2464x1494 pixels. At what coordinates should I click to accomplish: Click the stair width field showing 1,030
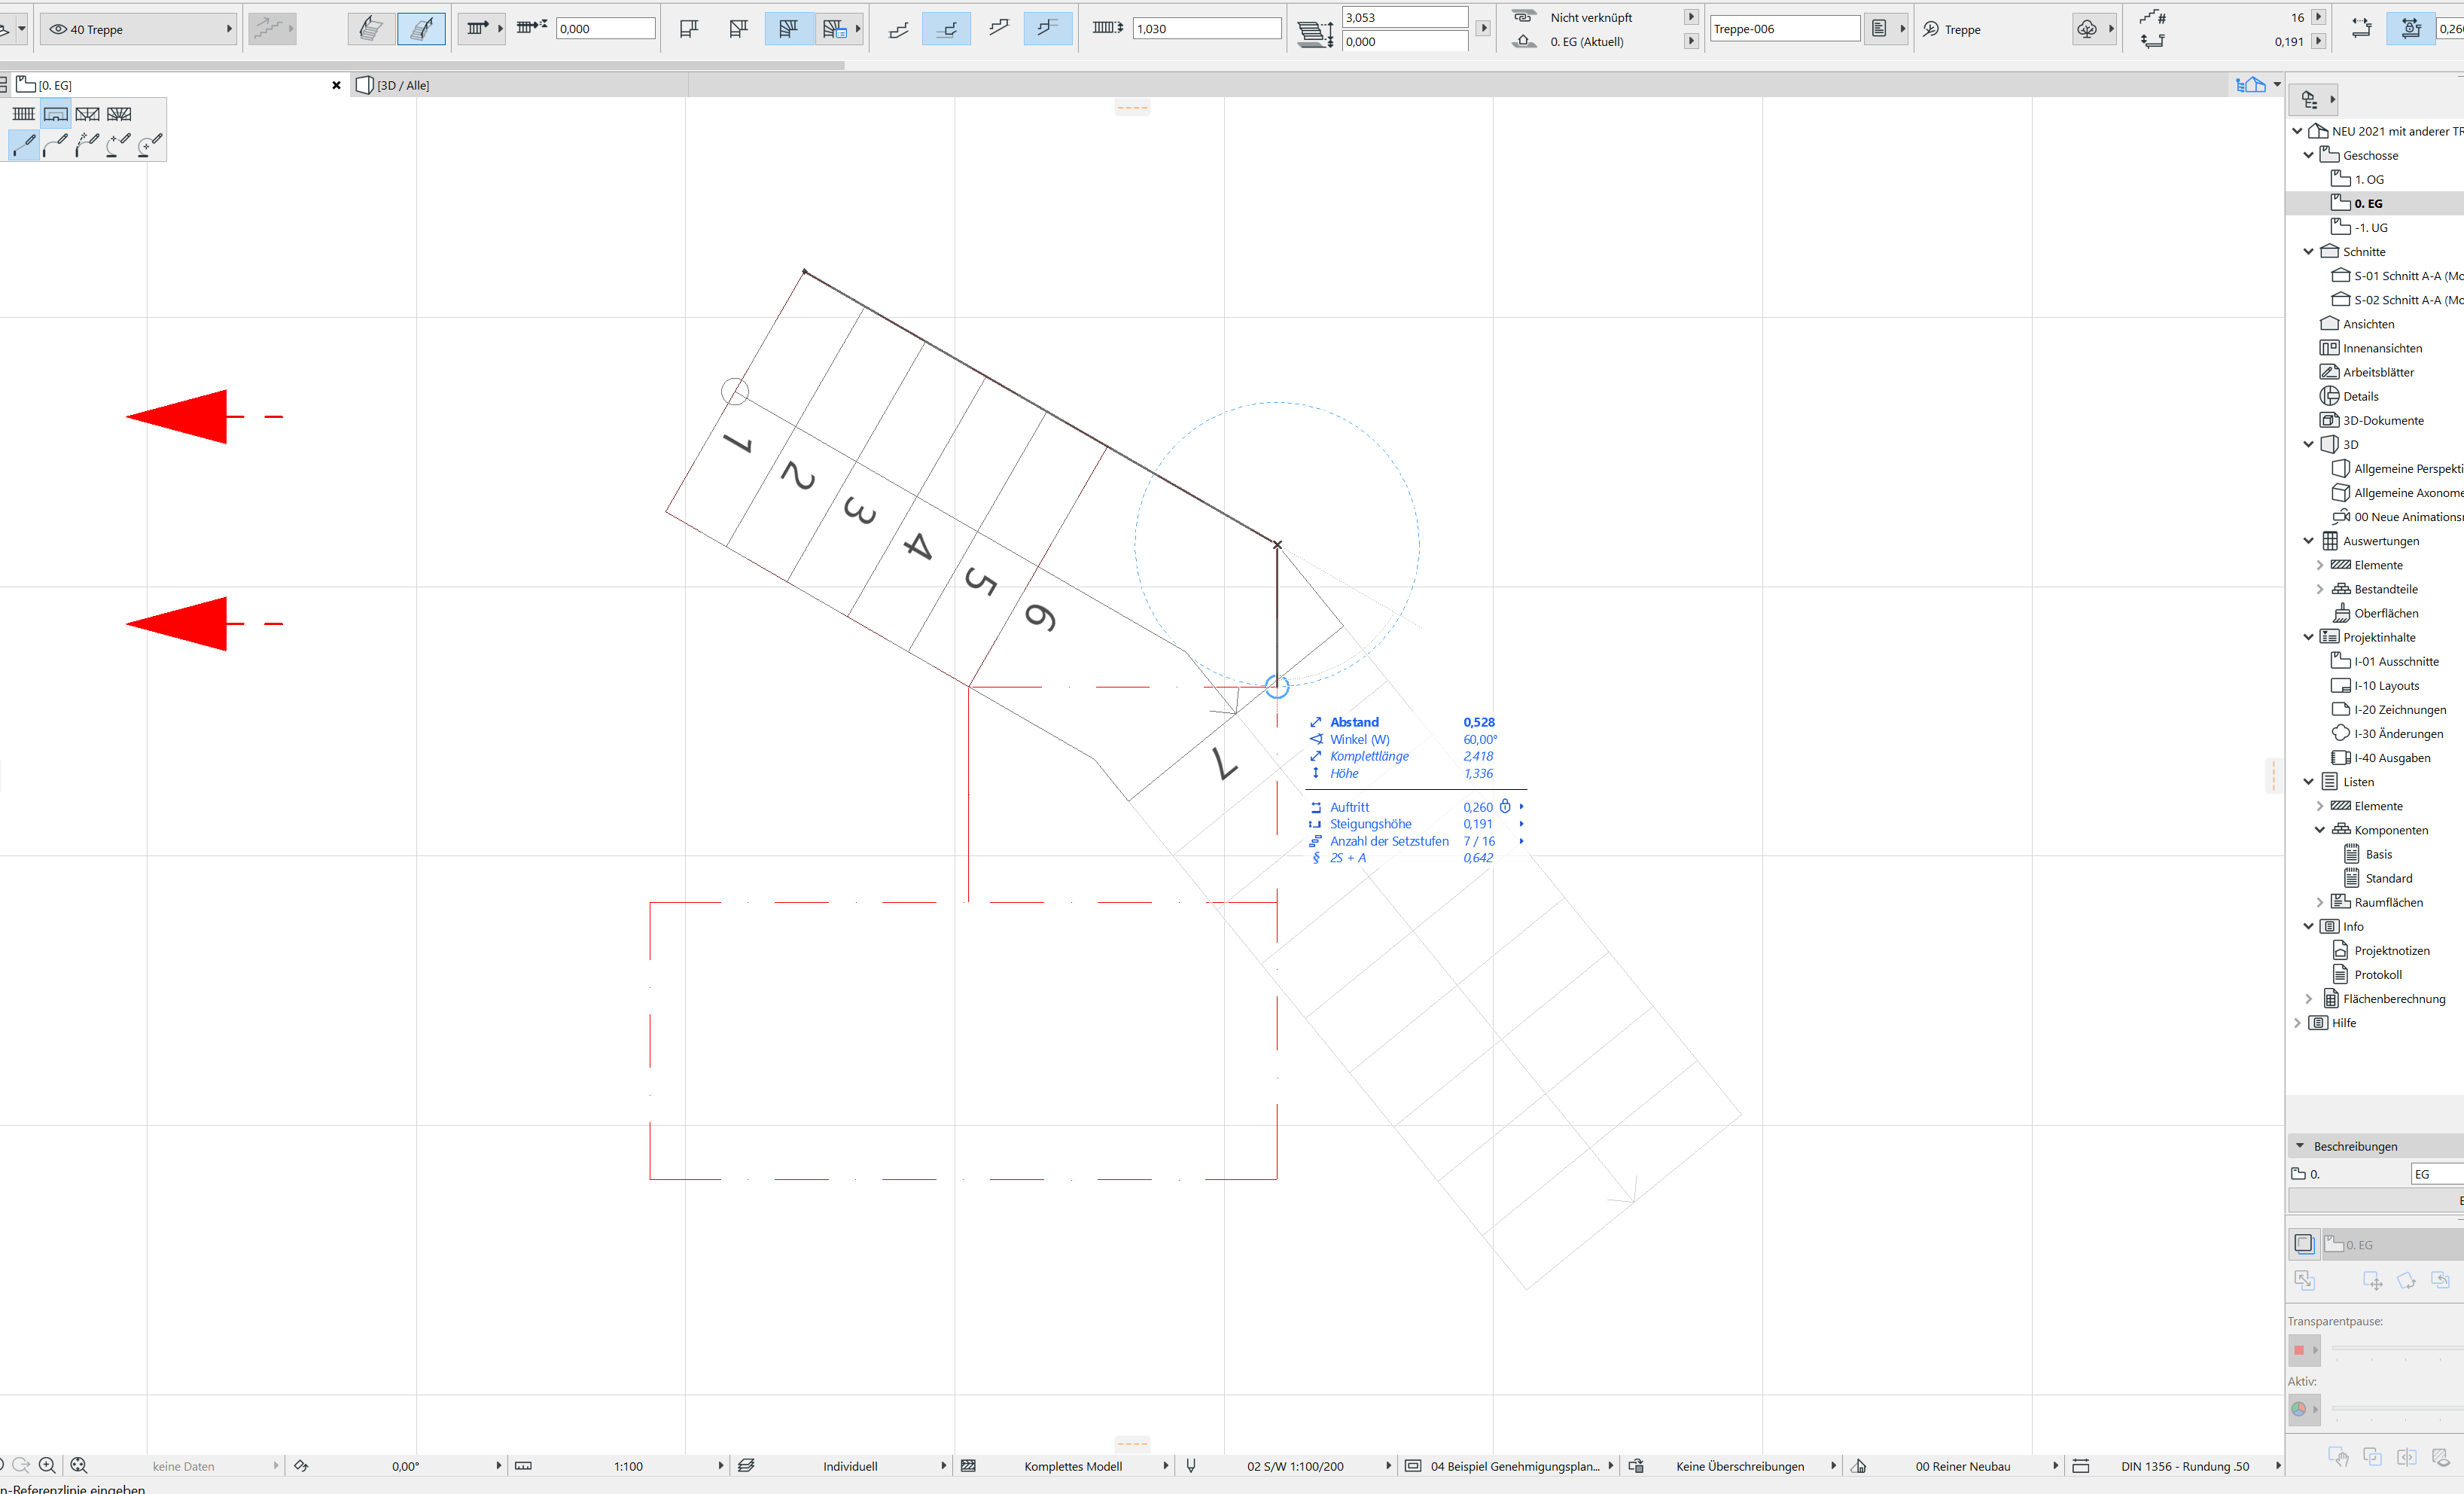pos(1205,29)
